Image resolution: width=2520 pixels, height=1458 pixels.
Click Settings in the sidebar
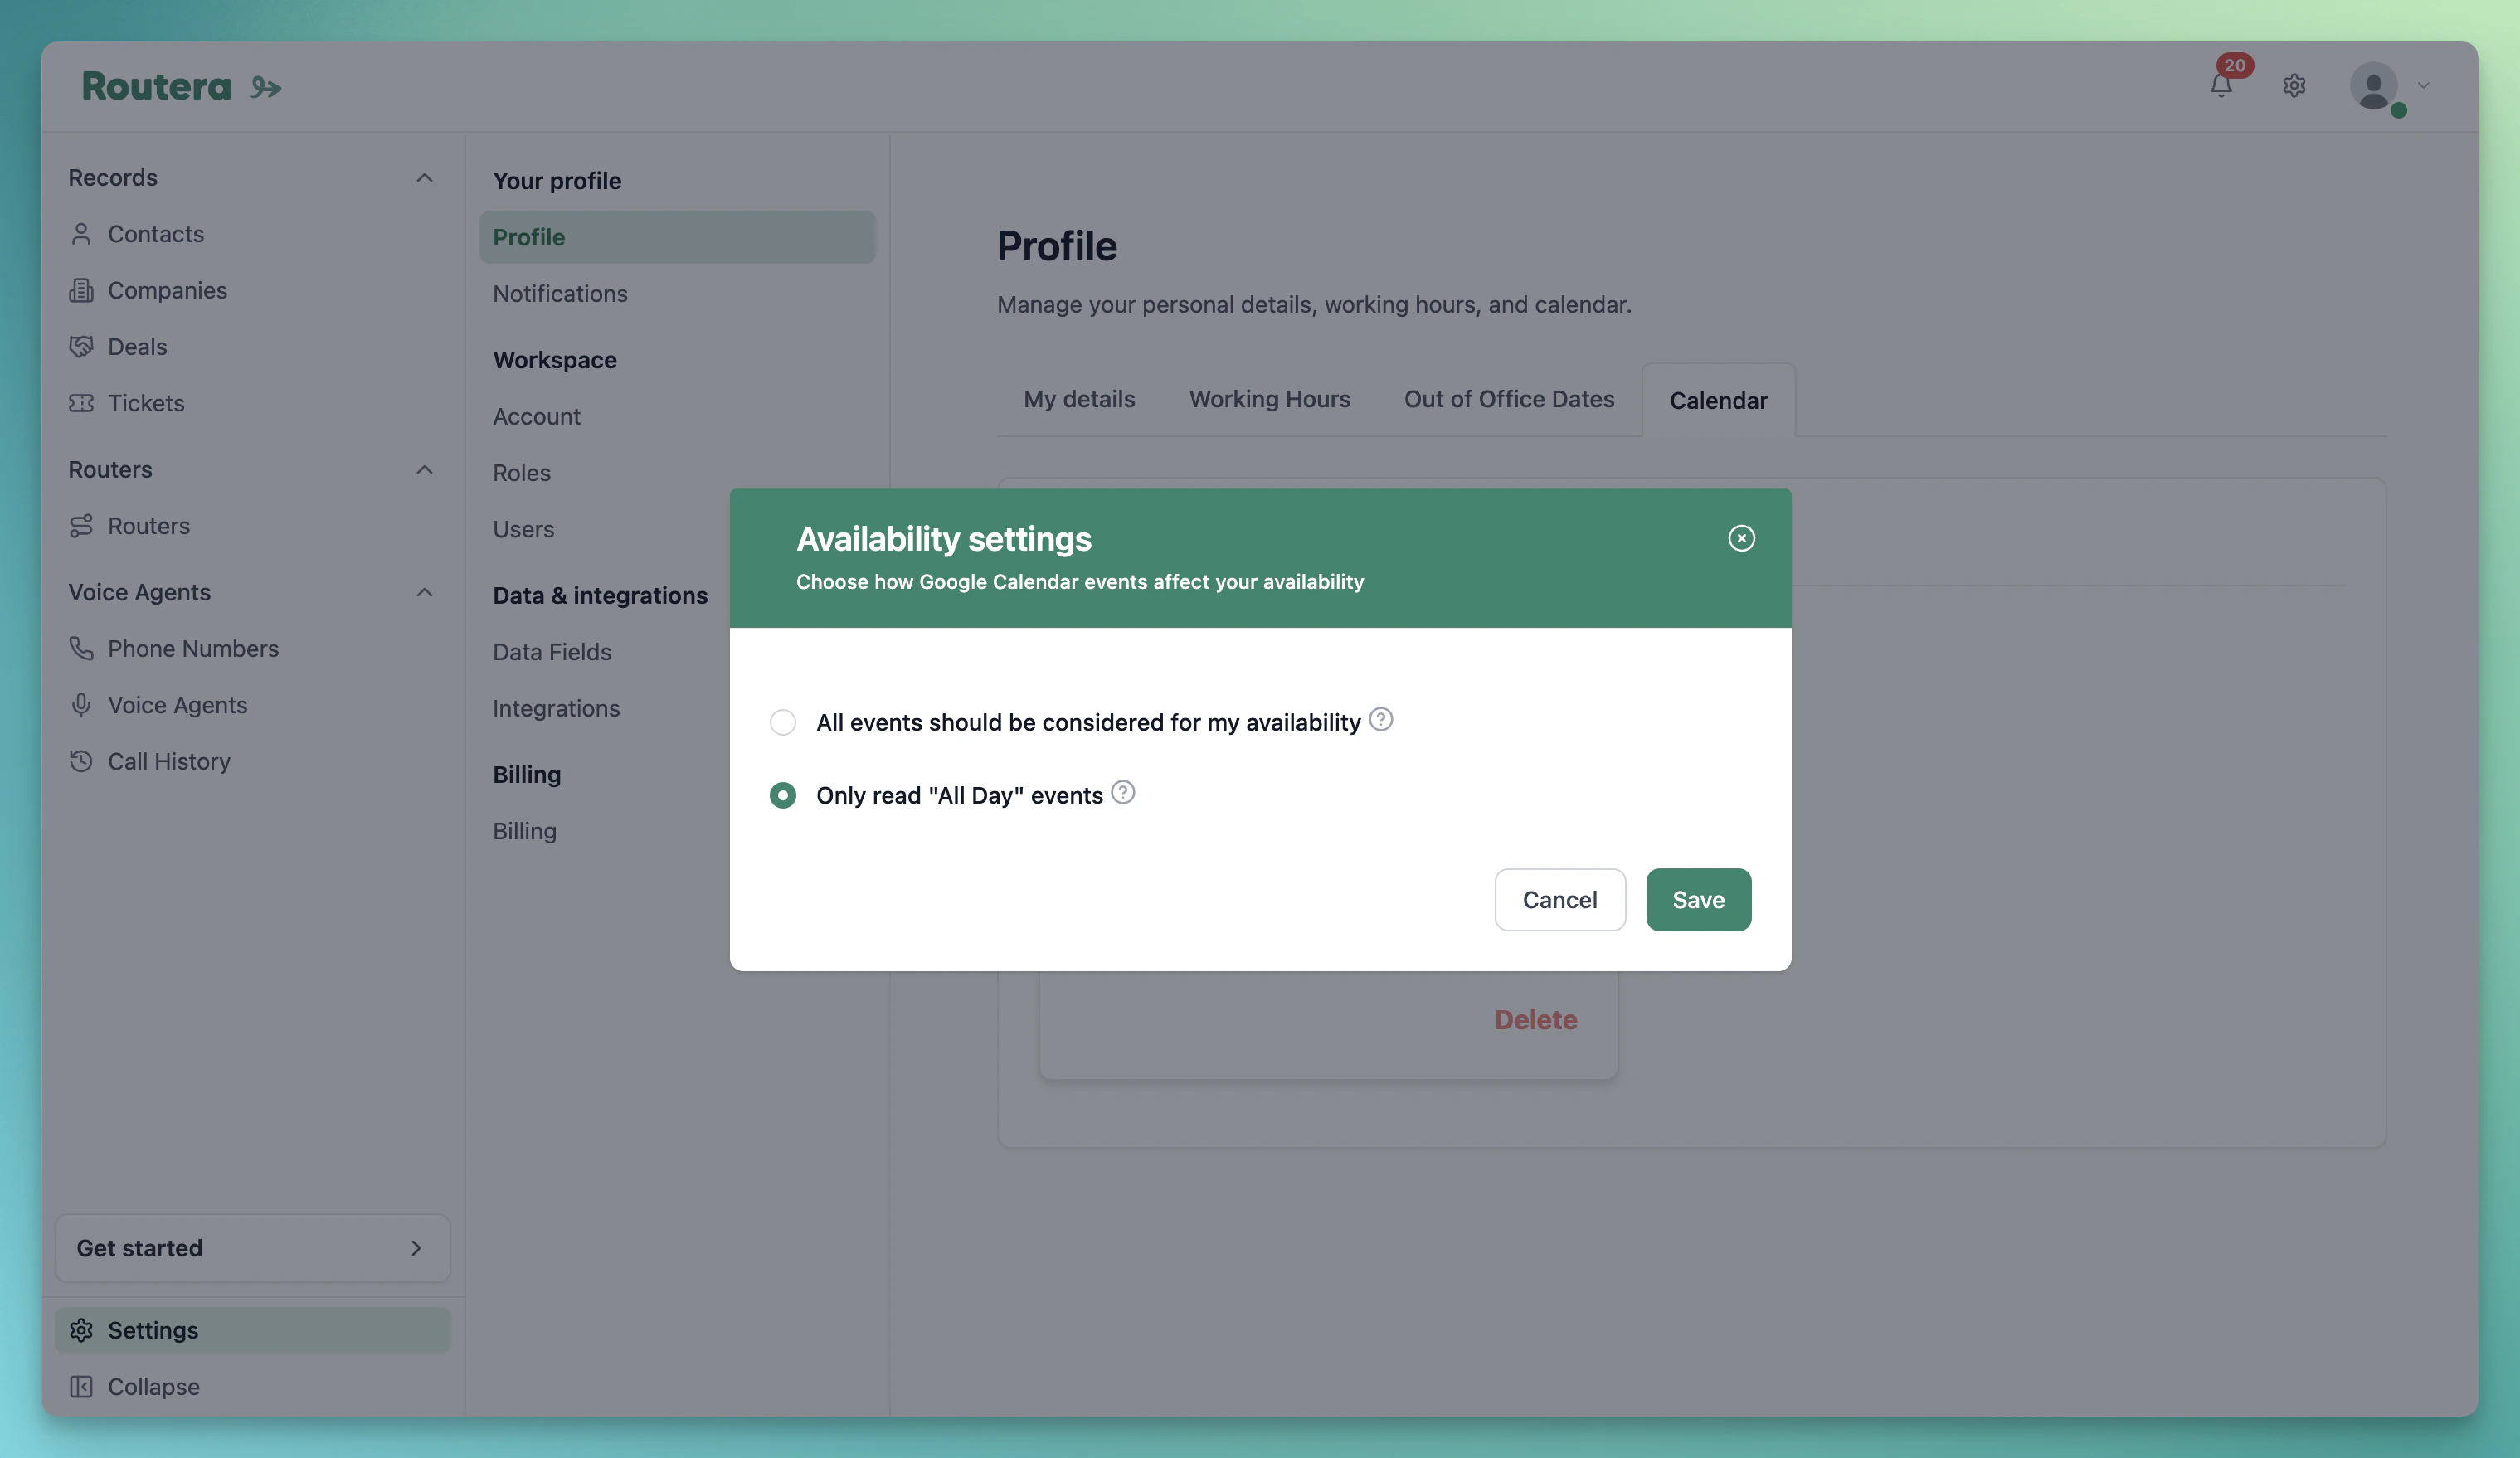click(252, 1330)
